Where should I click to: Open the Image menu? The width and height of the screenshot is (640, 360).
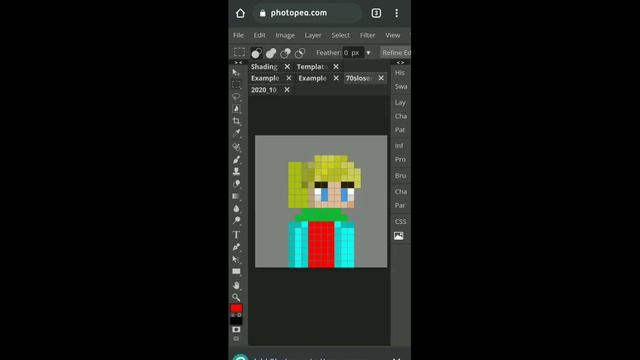[x=285, y=36]
